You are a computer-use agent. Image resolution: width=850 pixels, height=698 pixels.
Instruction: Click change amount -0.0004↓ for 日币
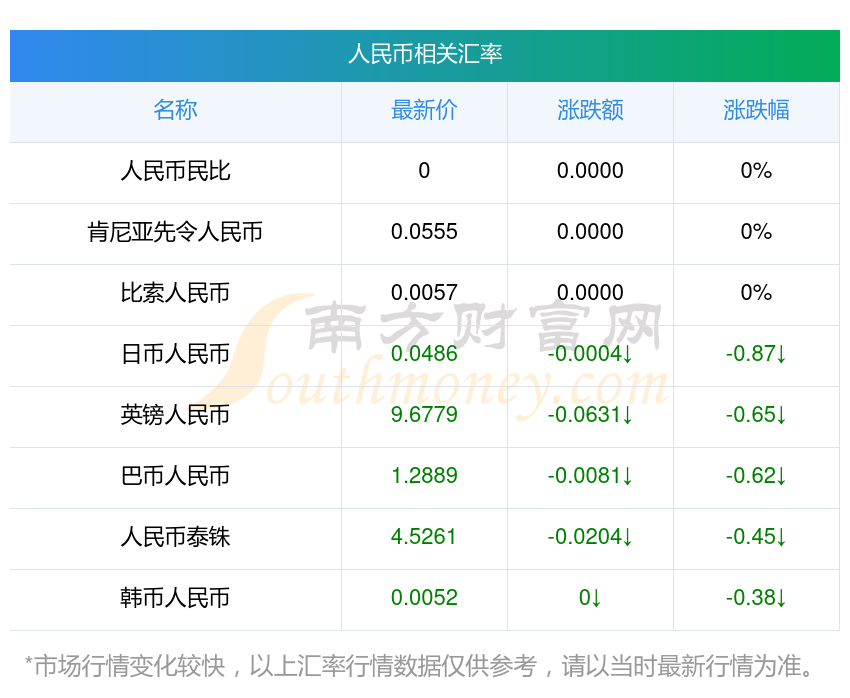[x=590, y=354]
